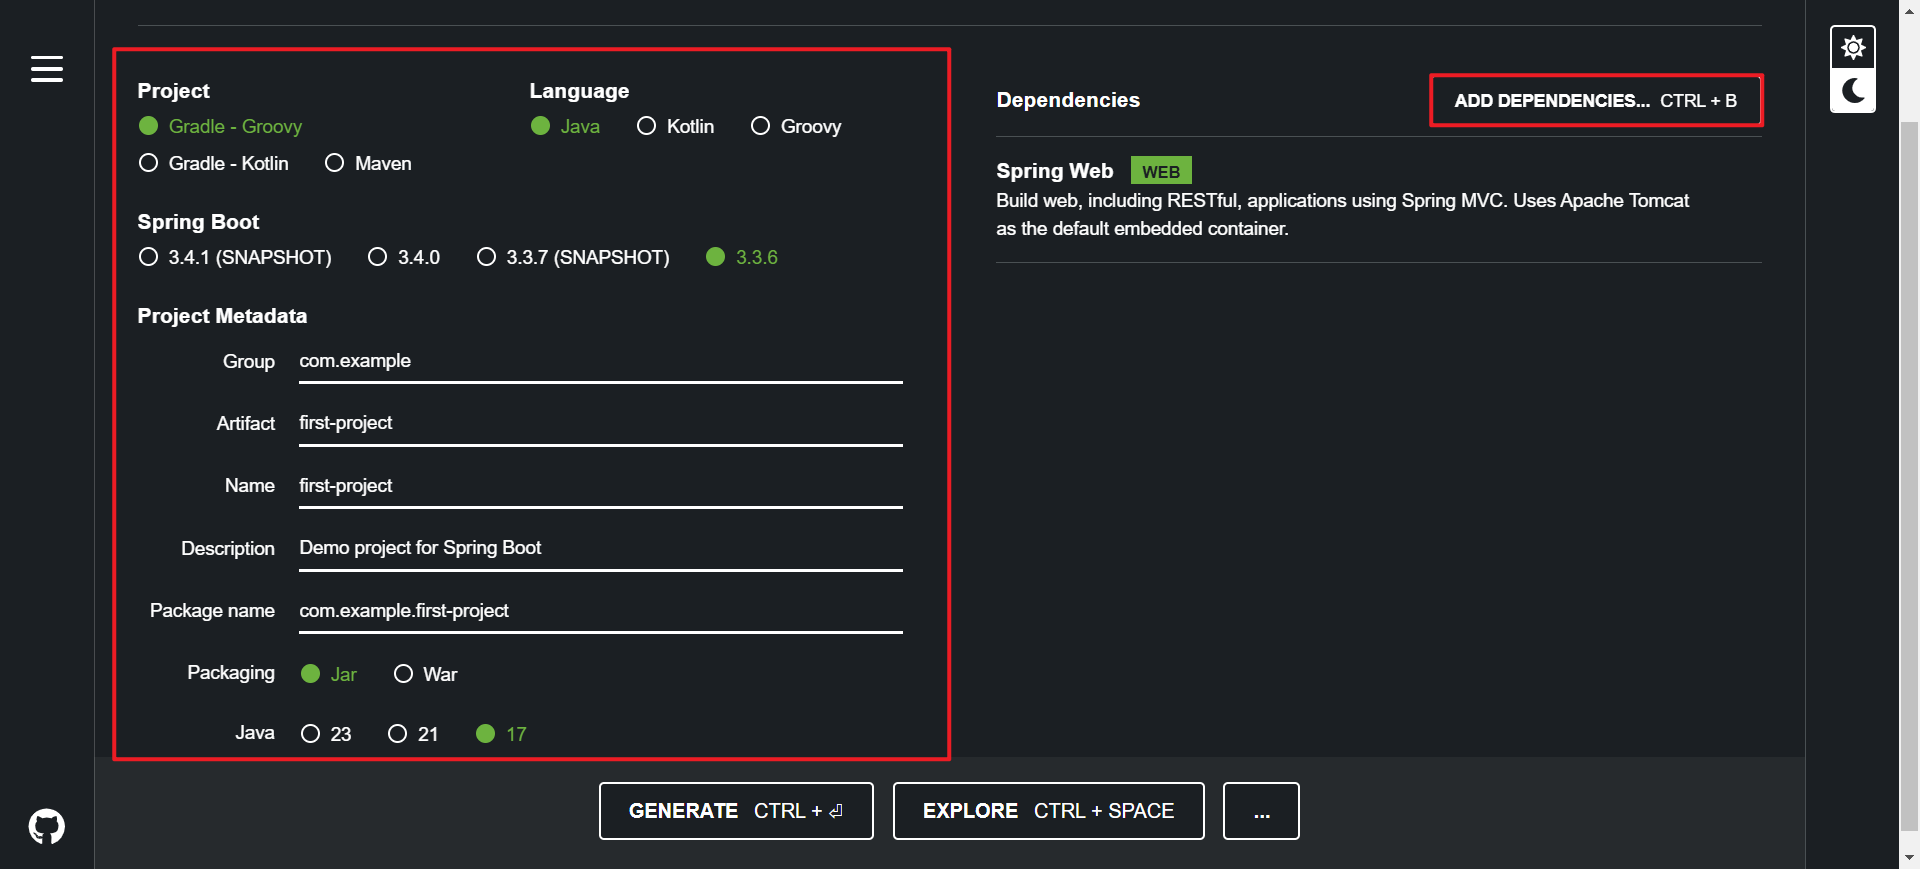Select Spring Boot 3.3.7 (SNAPSHOT)
This screenshot has height=869, width=1920.
point(573,257)
